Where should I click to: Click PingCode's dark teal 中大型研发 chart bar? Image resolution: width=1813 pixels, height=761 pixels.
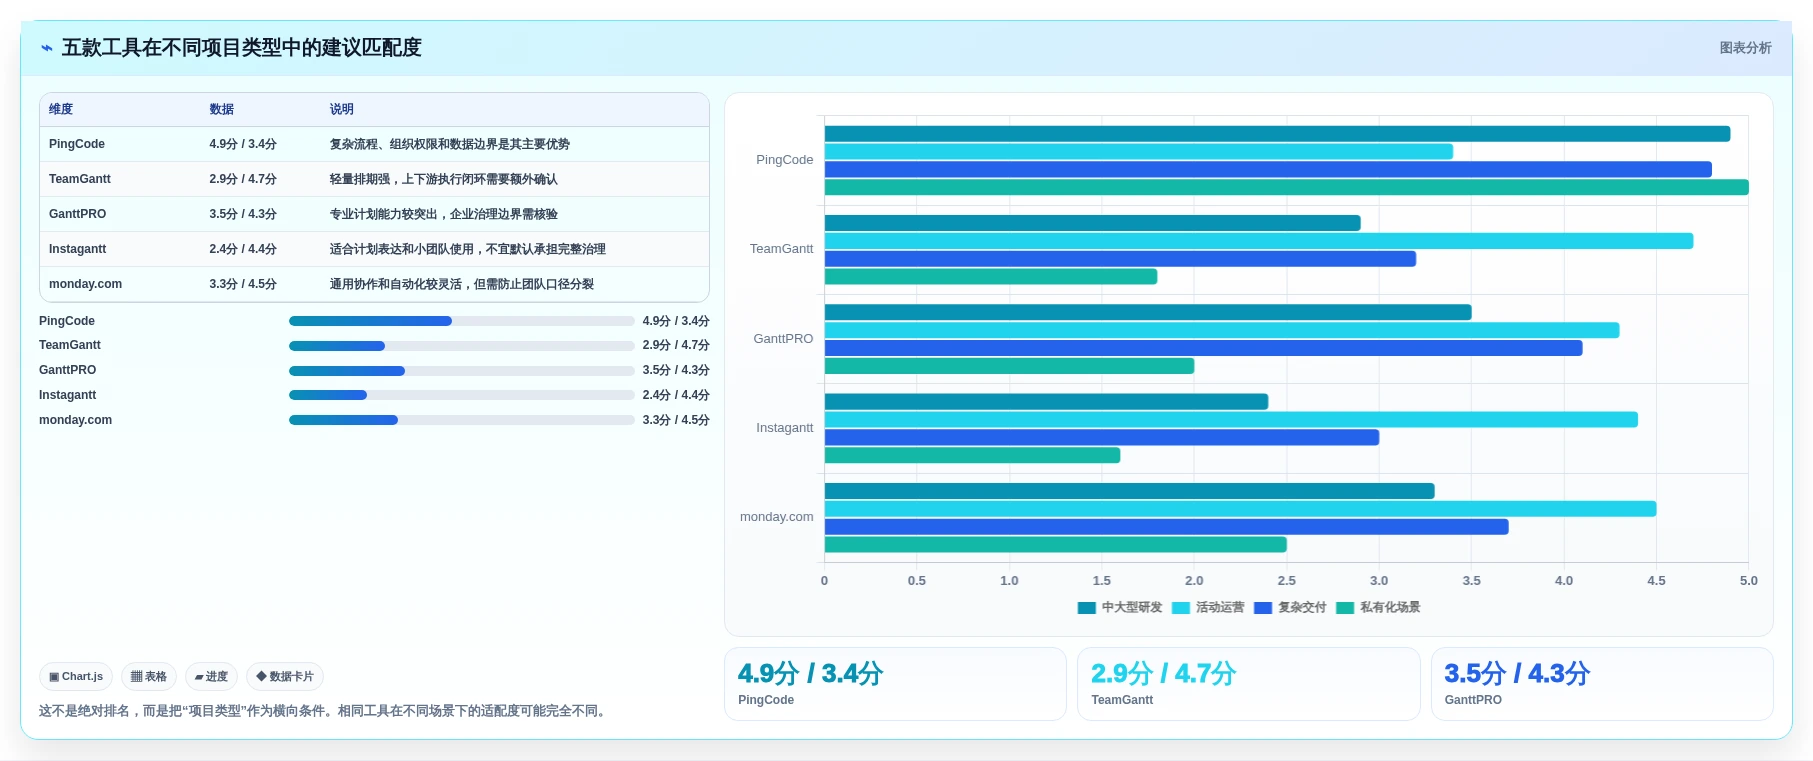1277,134
